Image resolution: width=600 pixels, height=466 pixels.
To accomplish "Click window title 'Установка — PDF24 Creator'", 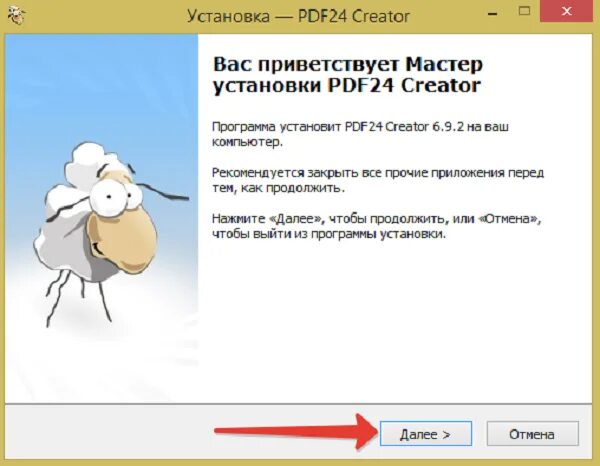I will point(298,16).
